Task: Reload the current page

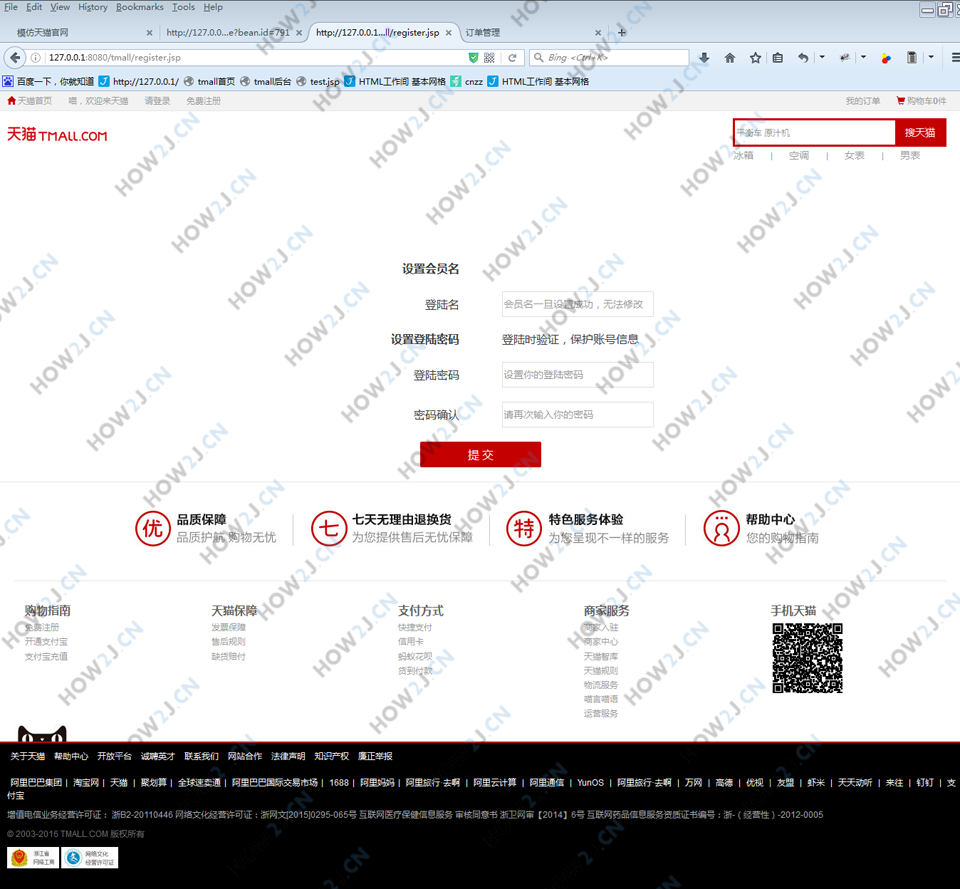Action: pyautogui.click(x=512, y=58)
